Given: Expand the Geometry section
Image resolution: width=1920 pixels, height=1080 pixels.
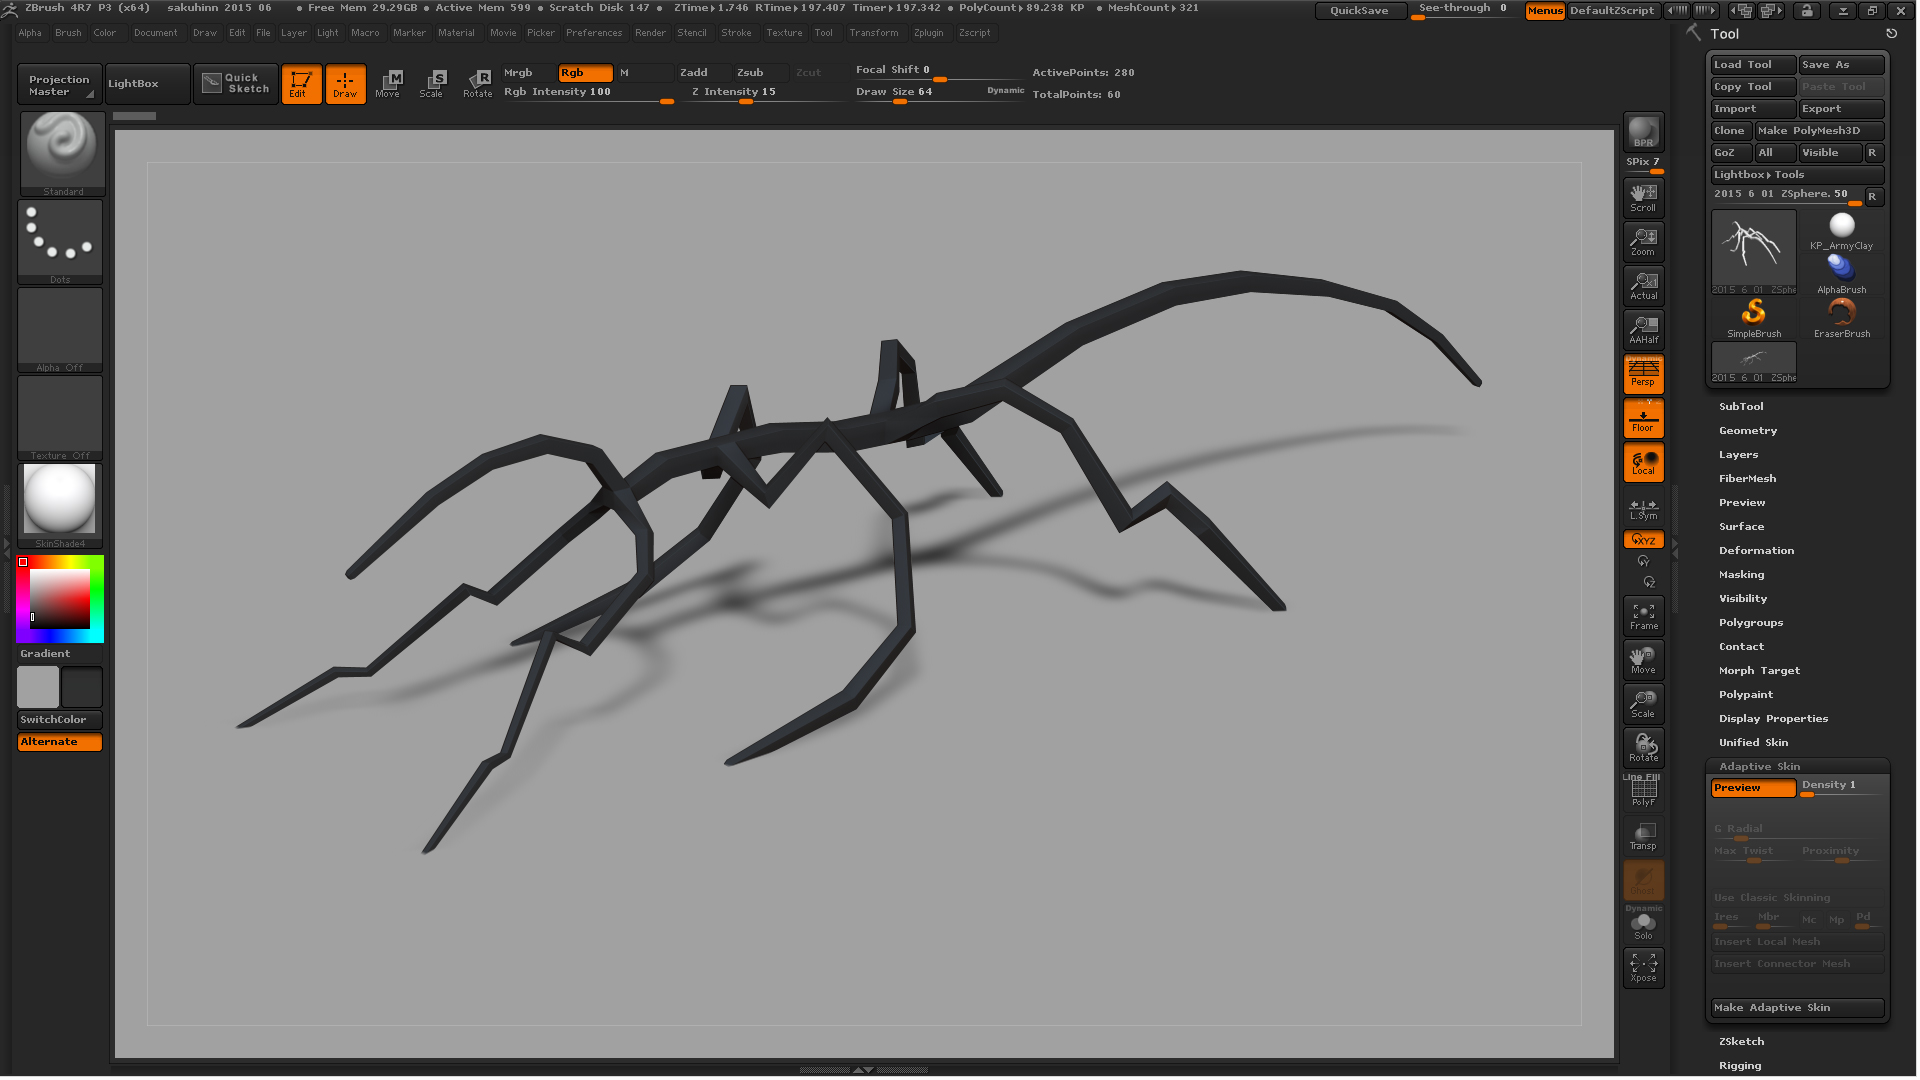Looking at the screenshot, I should click(1748, 431).
